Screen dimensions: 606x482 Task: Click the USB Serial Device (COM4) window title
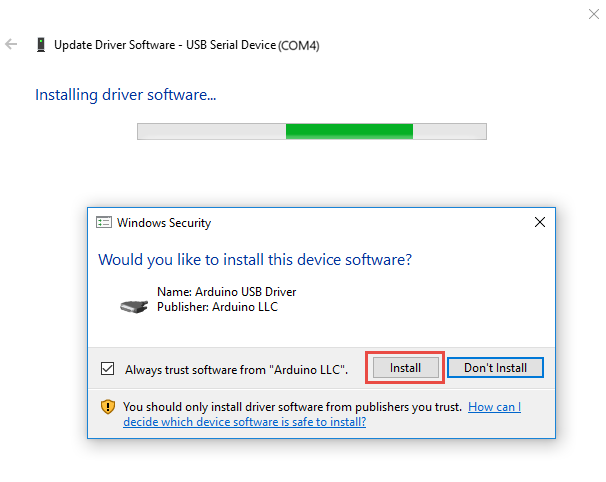coord(187,45)
